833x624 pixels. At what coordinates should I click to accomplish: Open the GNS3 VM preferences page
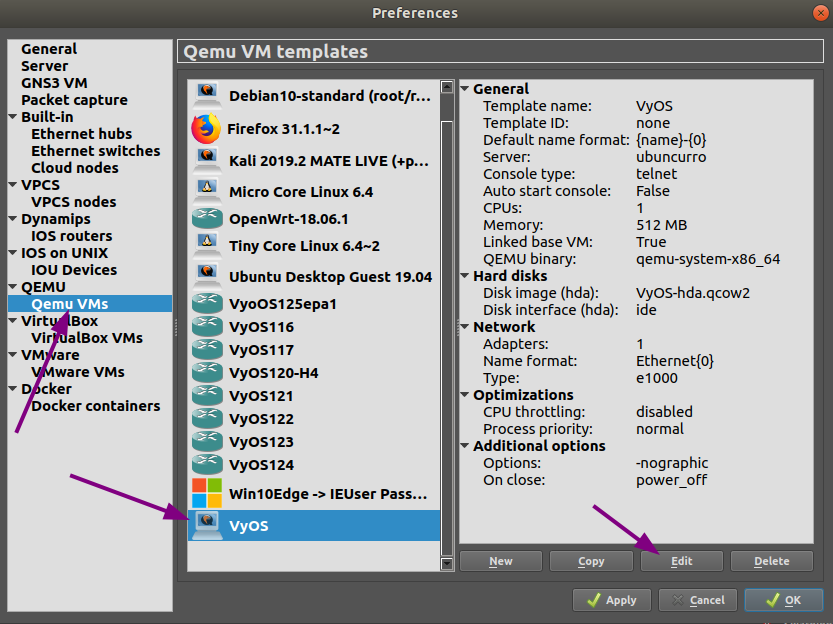pos(54,83)
